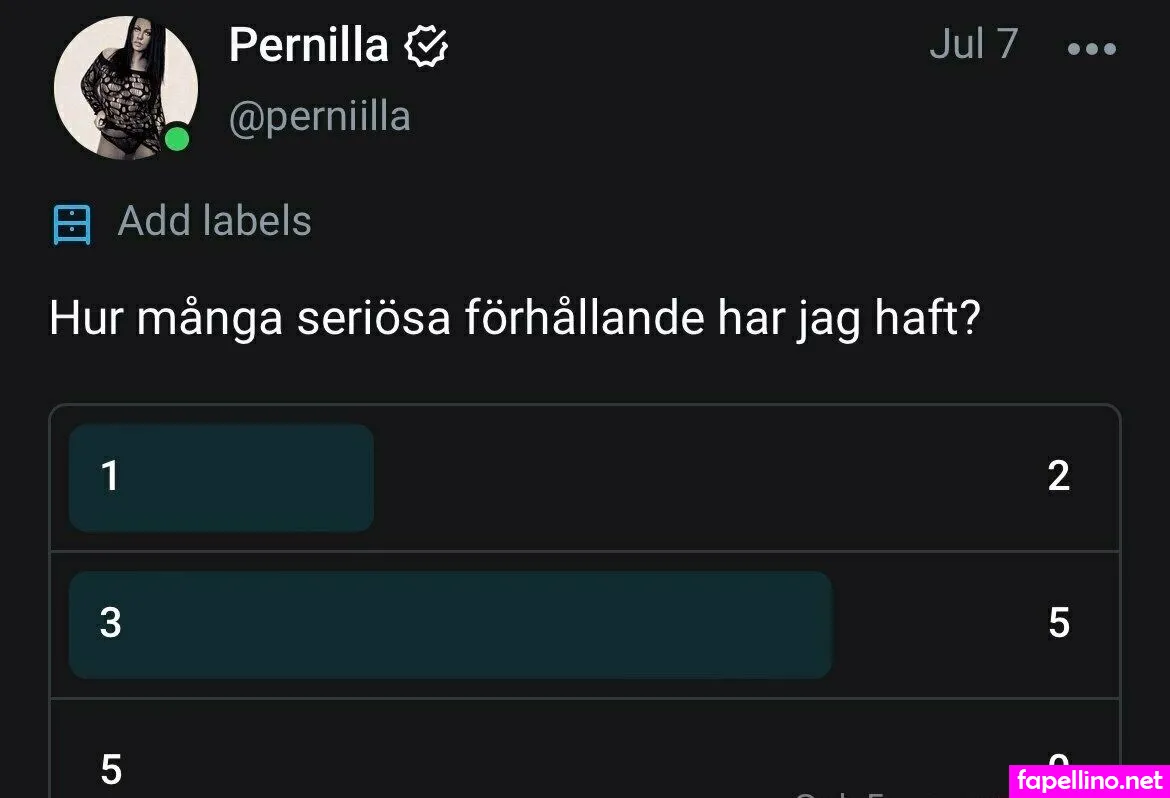
Task: Vote for poll option 5
Action: point(585,749)
